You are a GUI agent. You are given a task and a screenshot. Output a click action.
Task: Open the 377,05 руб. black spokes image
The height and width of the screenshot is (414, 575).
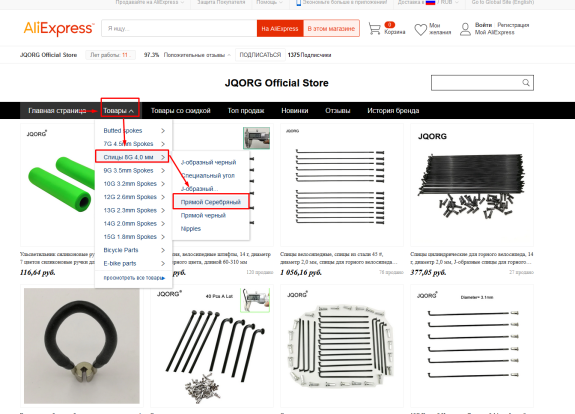click(472, 185)
